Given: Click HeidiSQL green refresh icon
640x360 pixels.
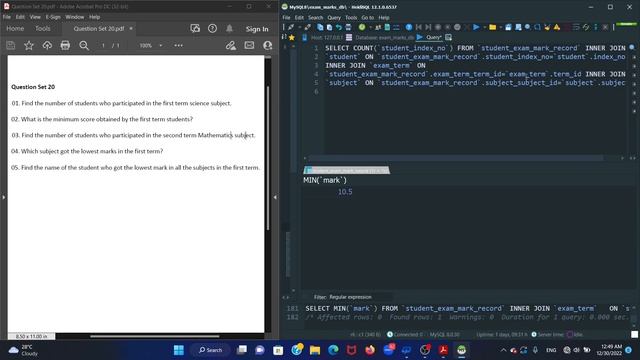Looking at the screenshot, I should pos(362,27).
